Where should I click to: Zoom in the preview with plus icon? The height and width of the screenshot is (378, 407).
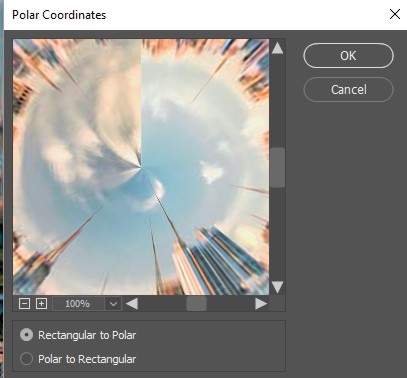click(41, 304)
